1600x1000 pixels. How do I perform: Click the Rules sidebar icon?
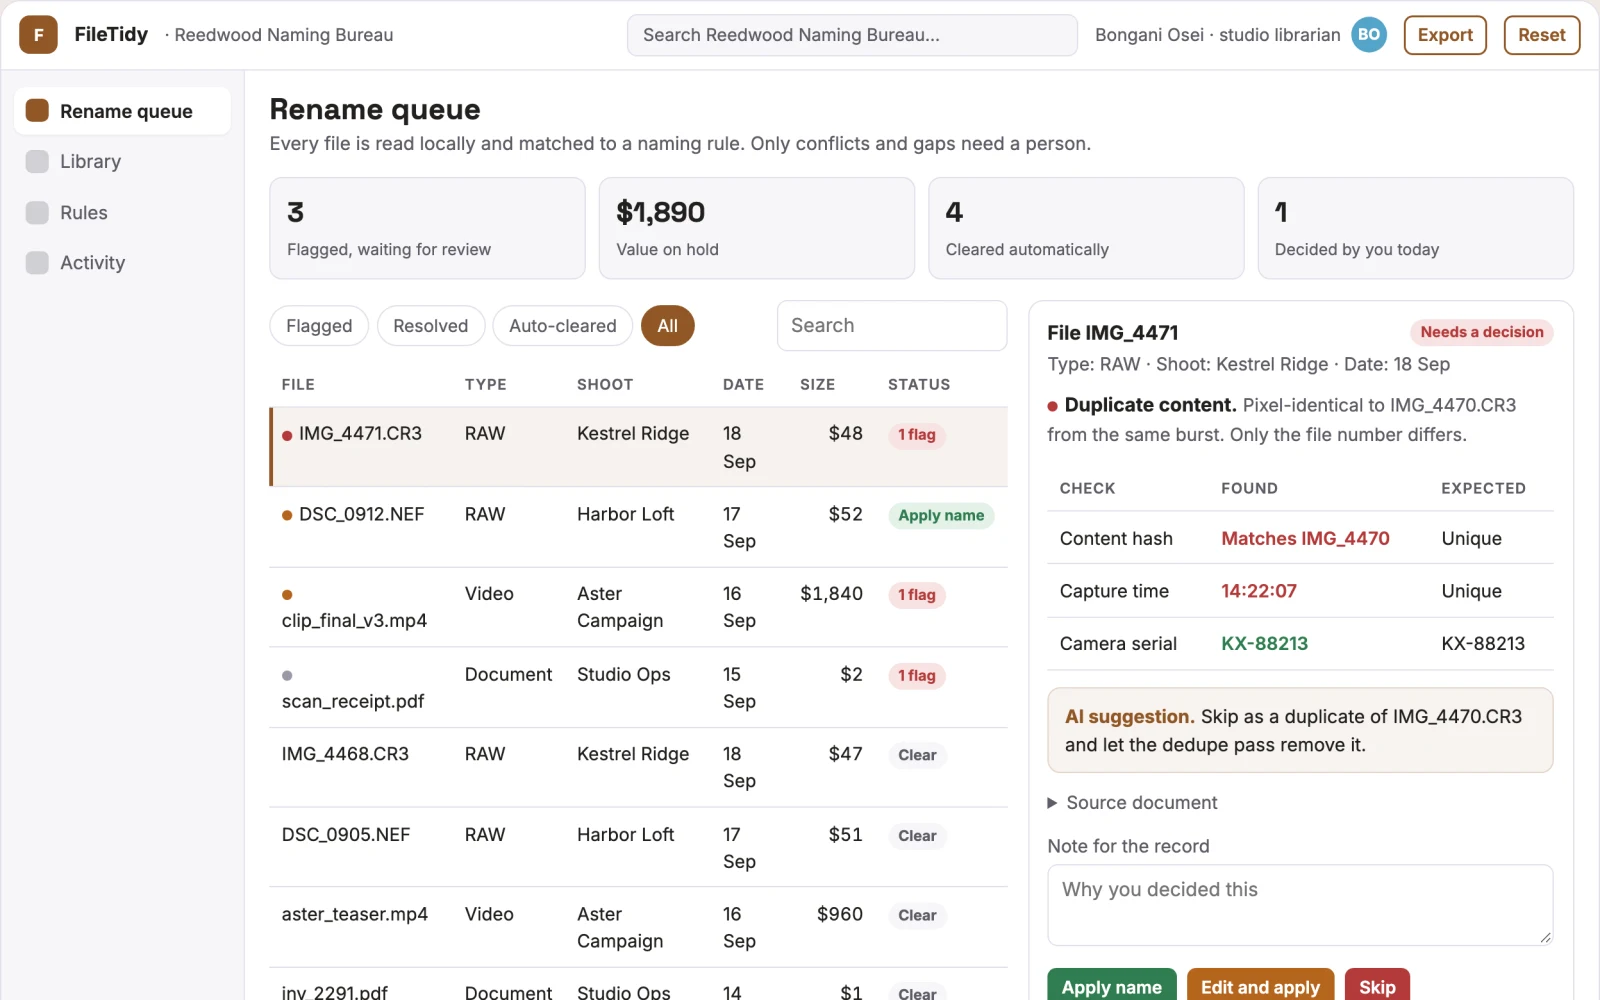point(37,212)
